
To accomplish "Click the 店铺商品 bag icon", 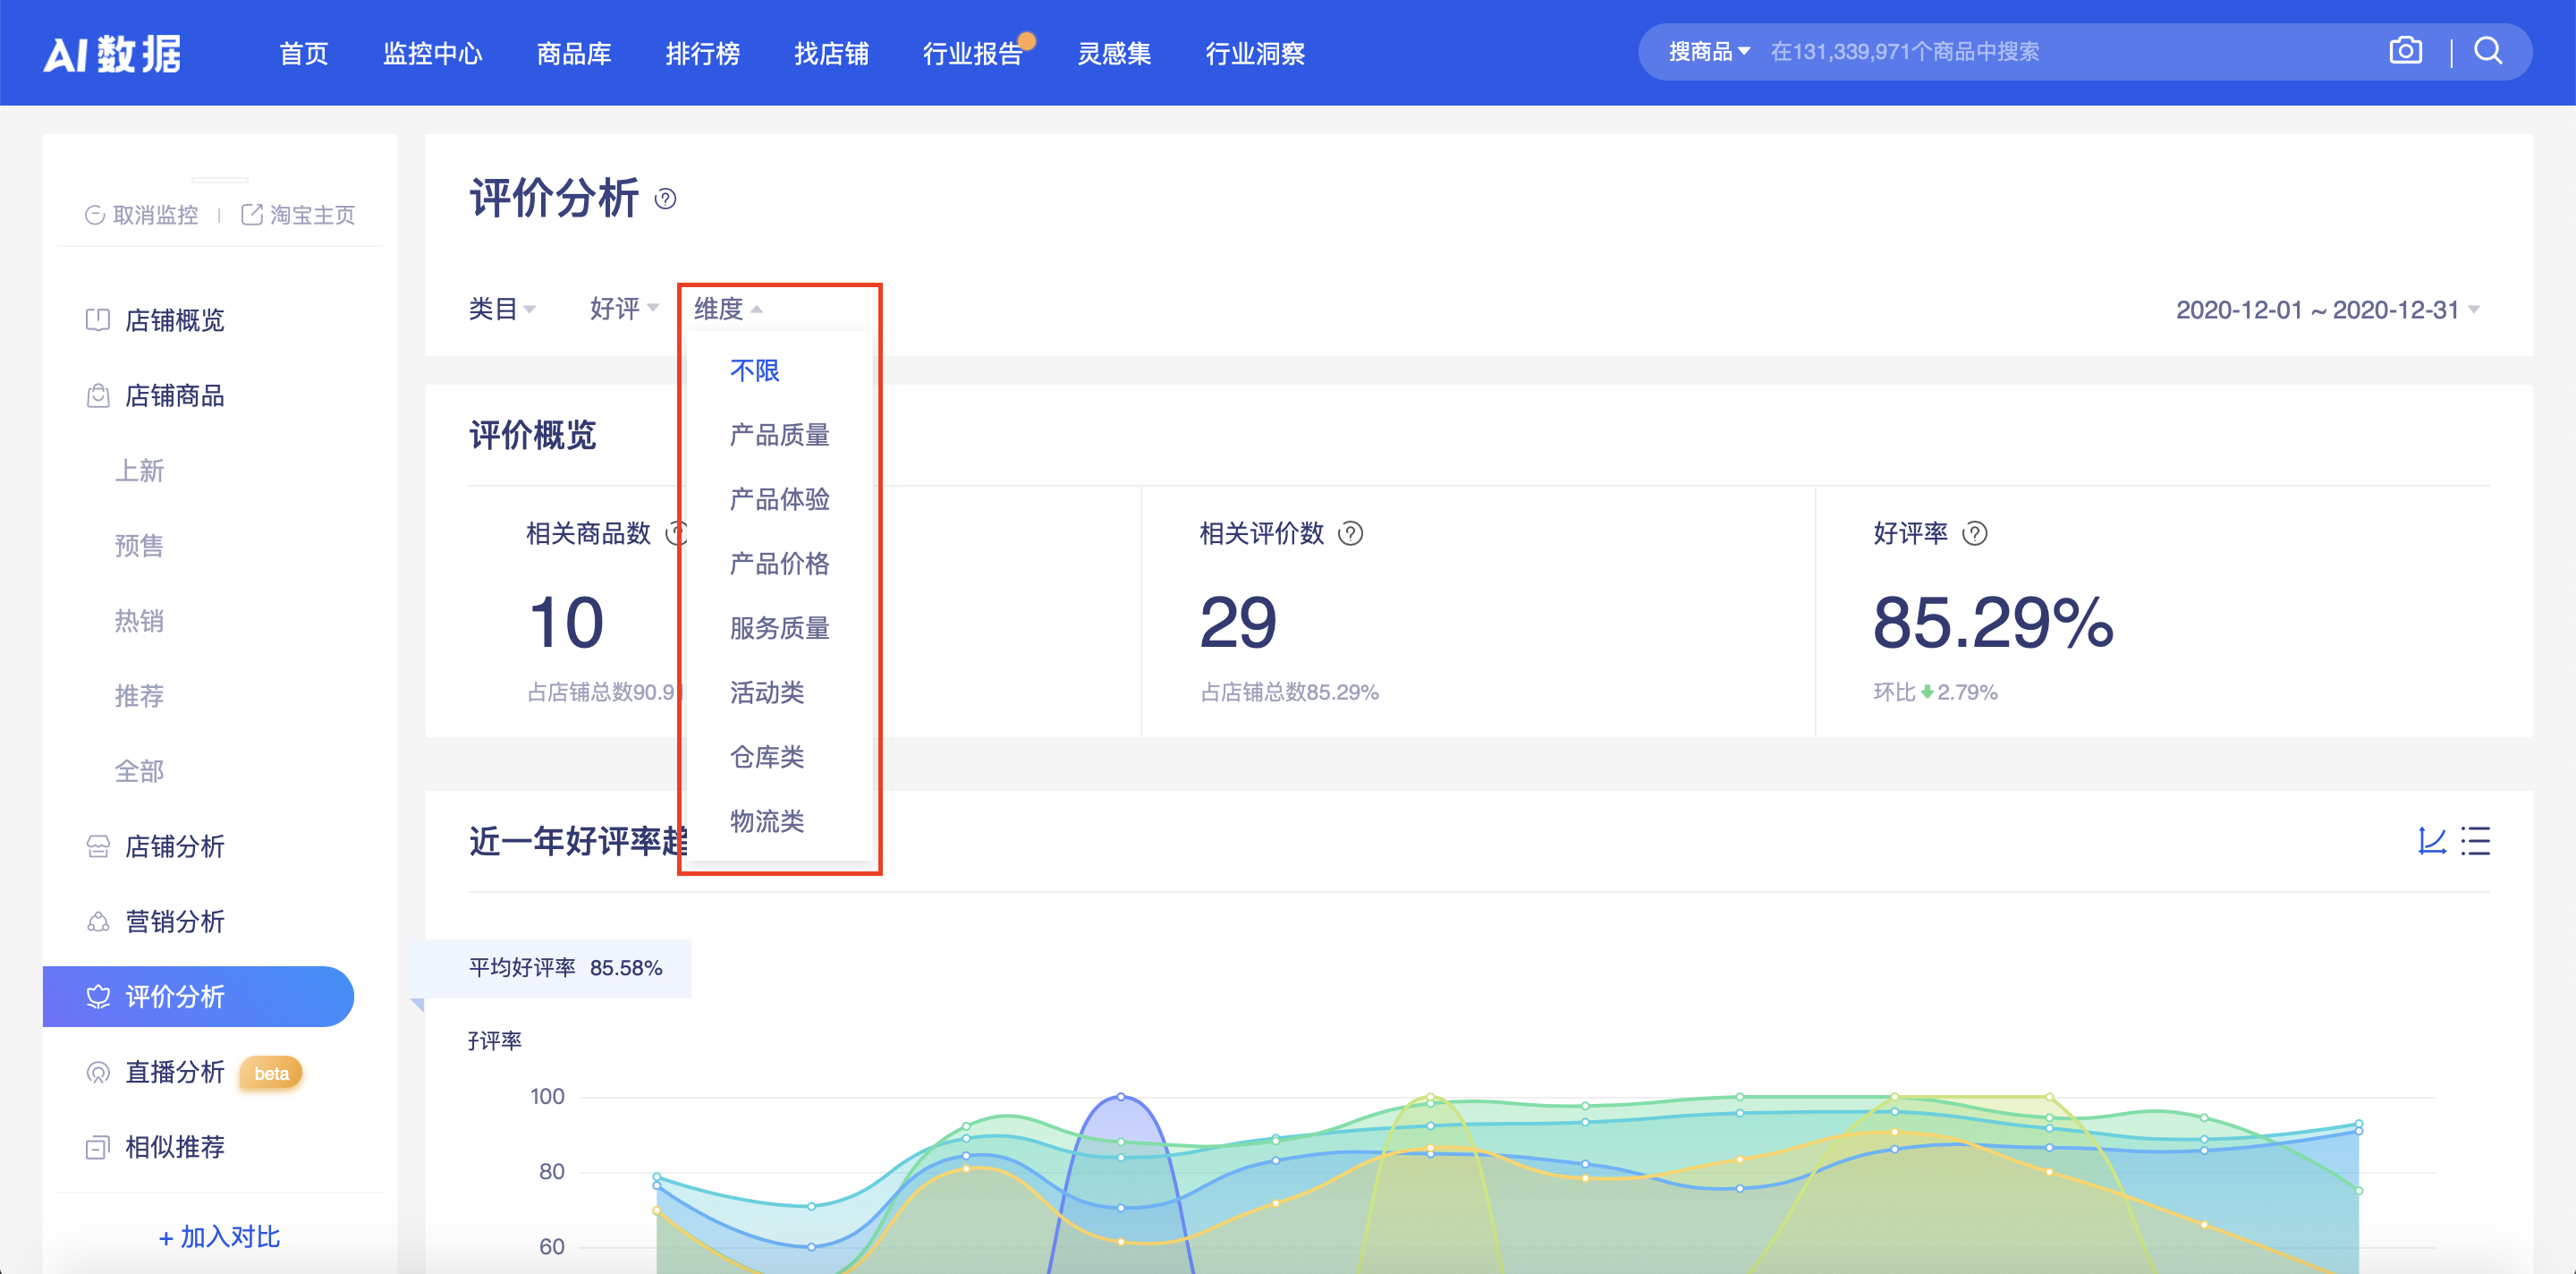I will (x=98, y=396).
